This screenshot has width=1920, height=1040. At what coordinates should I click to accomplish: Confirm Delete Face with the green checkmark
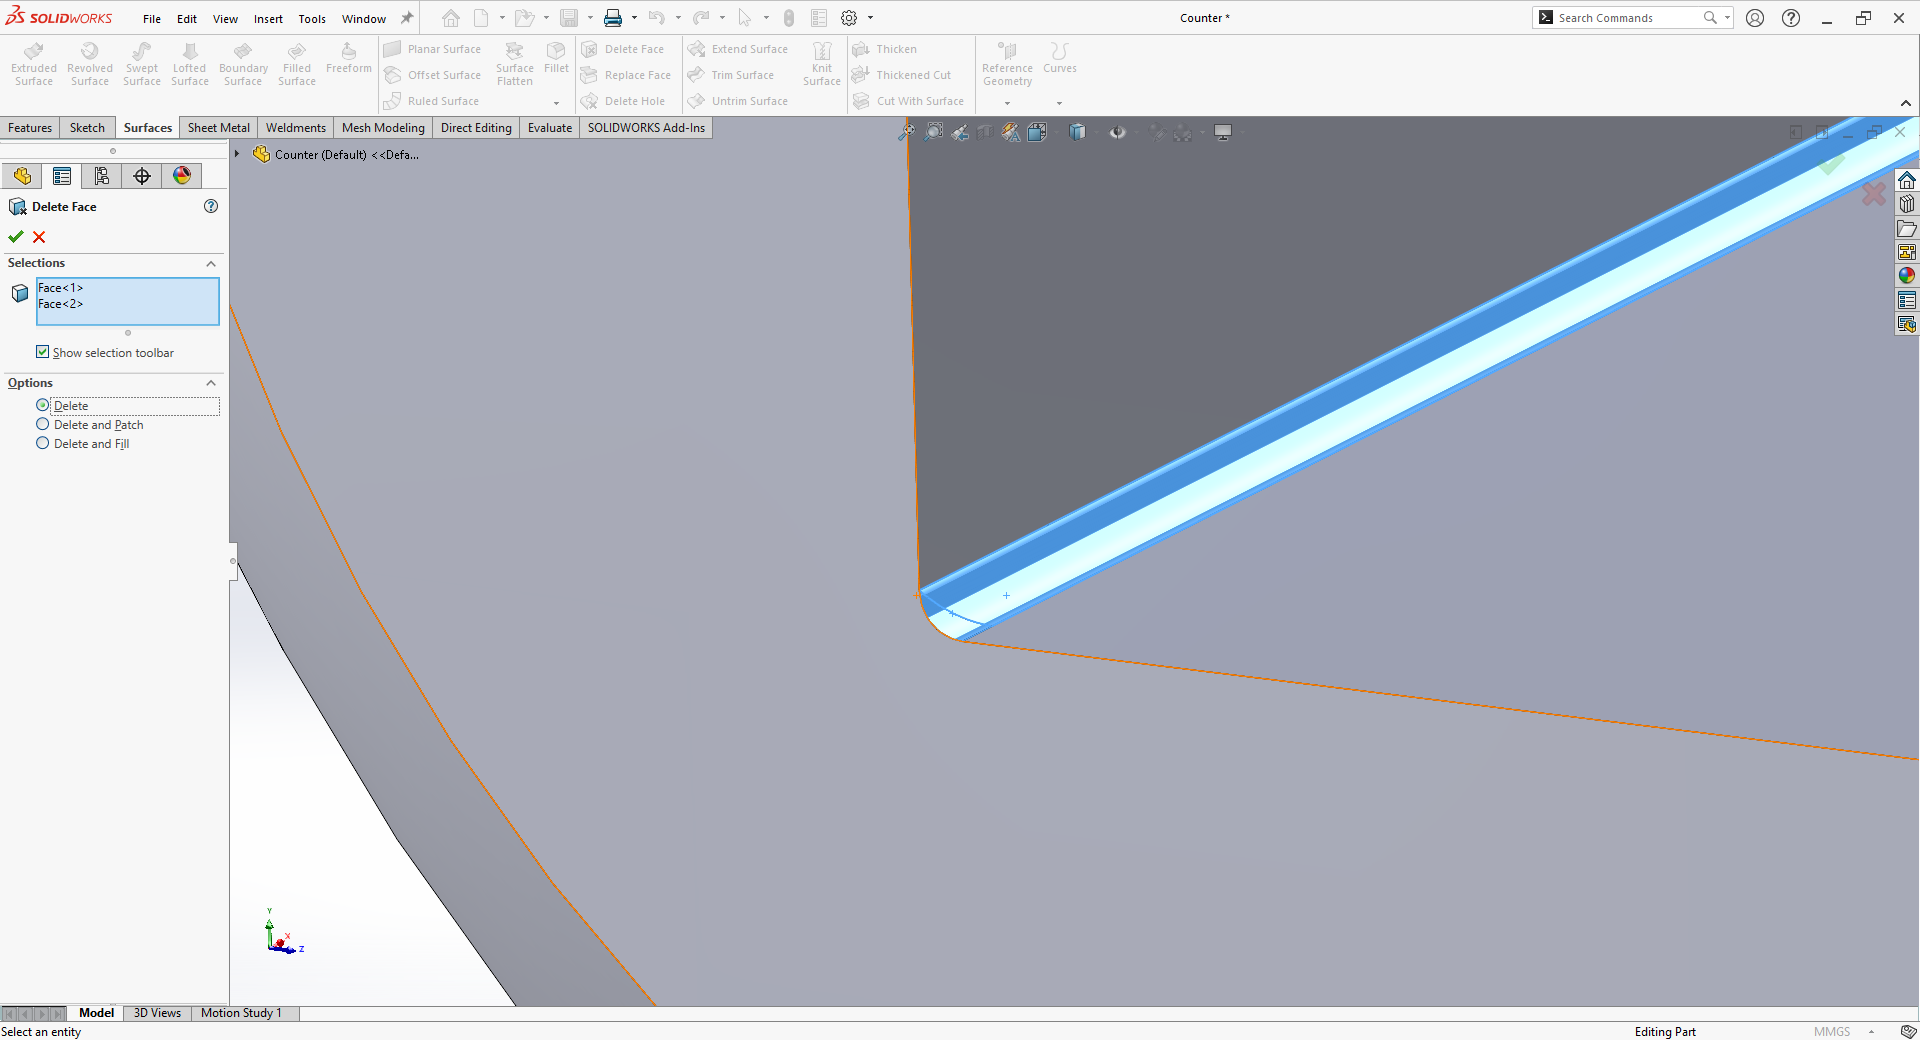coord(15,237)
